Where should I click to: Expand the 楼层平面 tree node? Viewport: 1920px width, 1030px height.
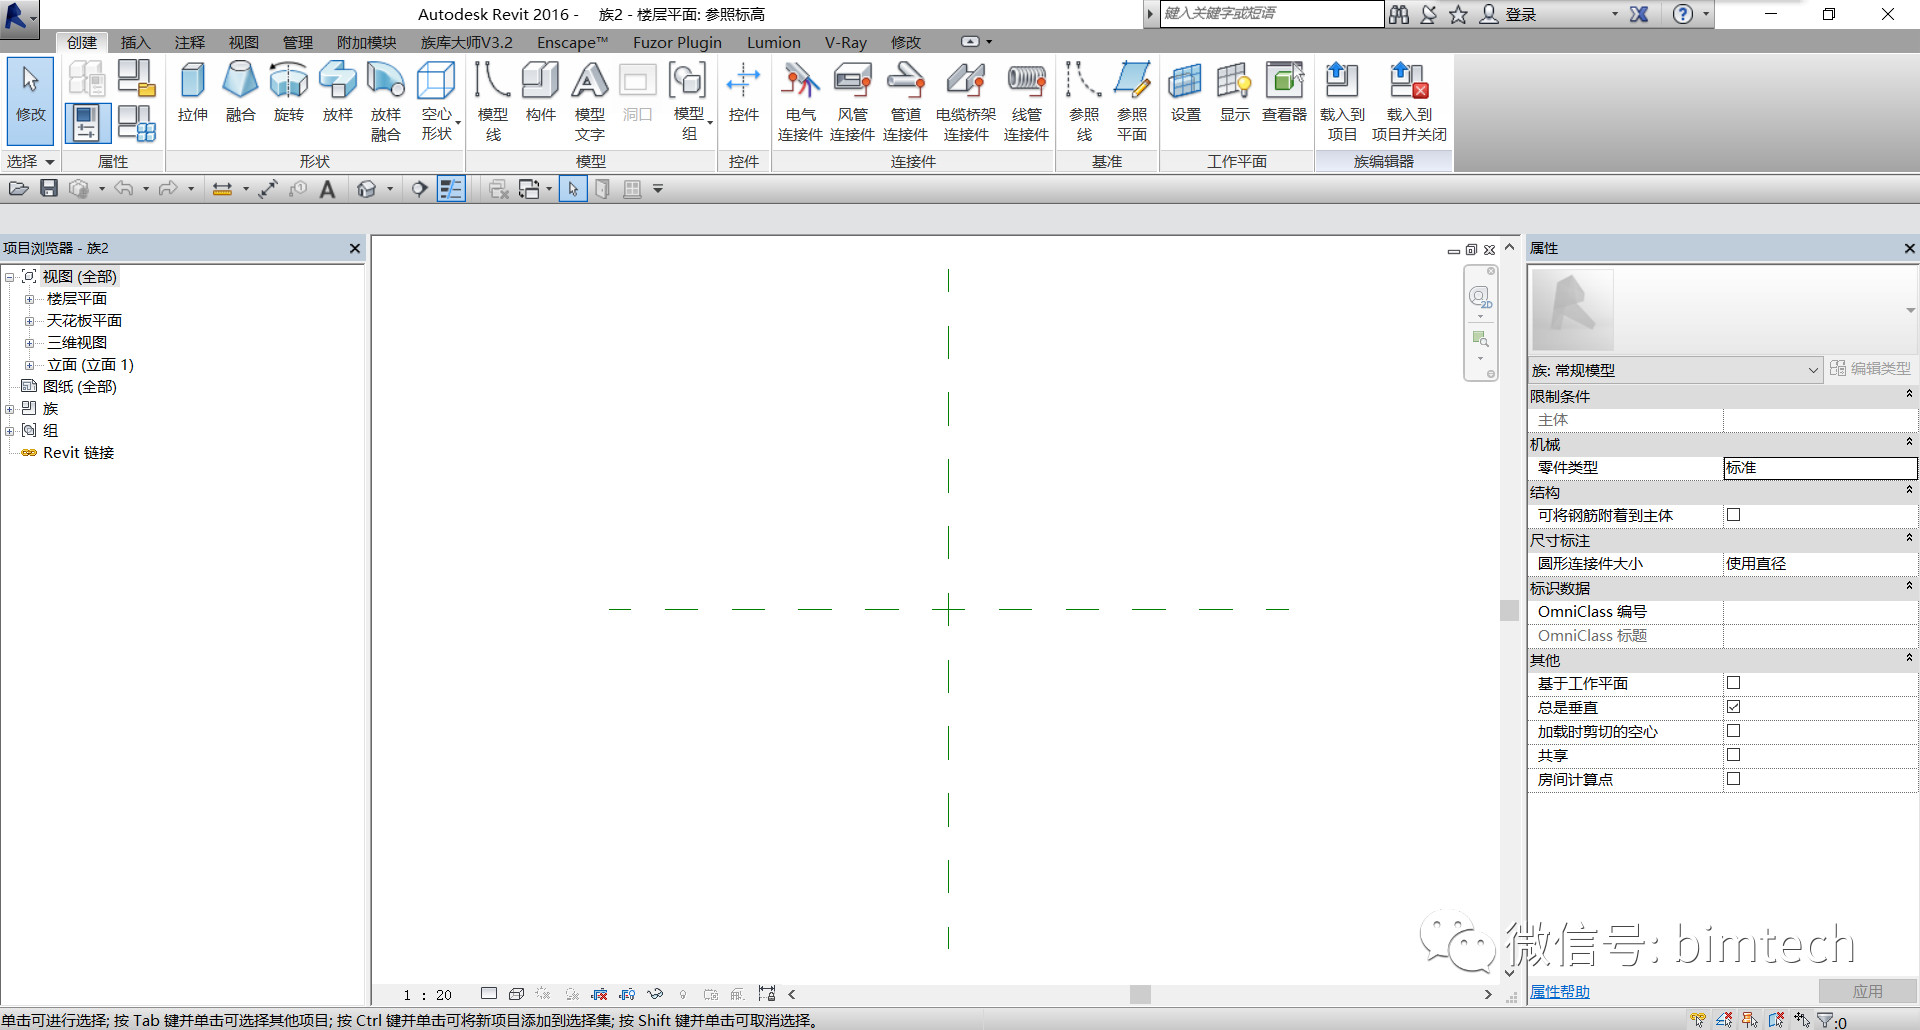30,299
